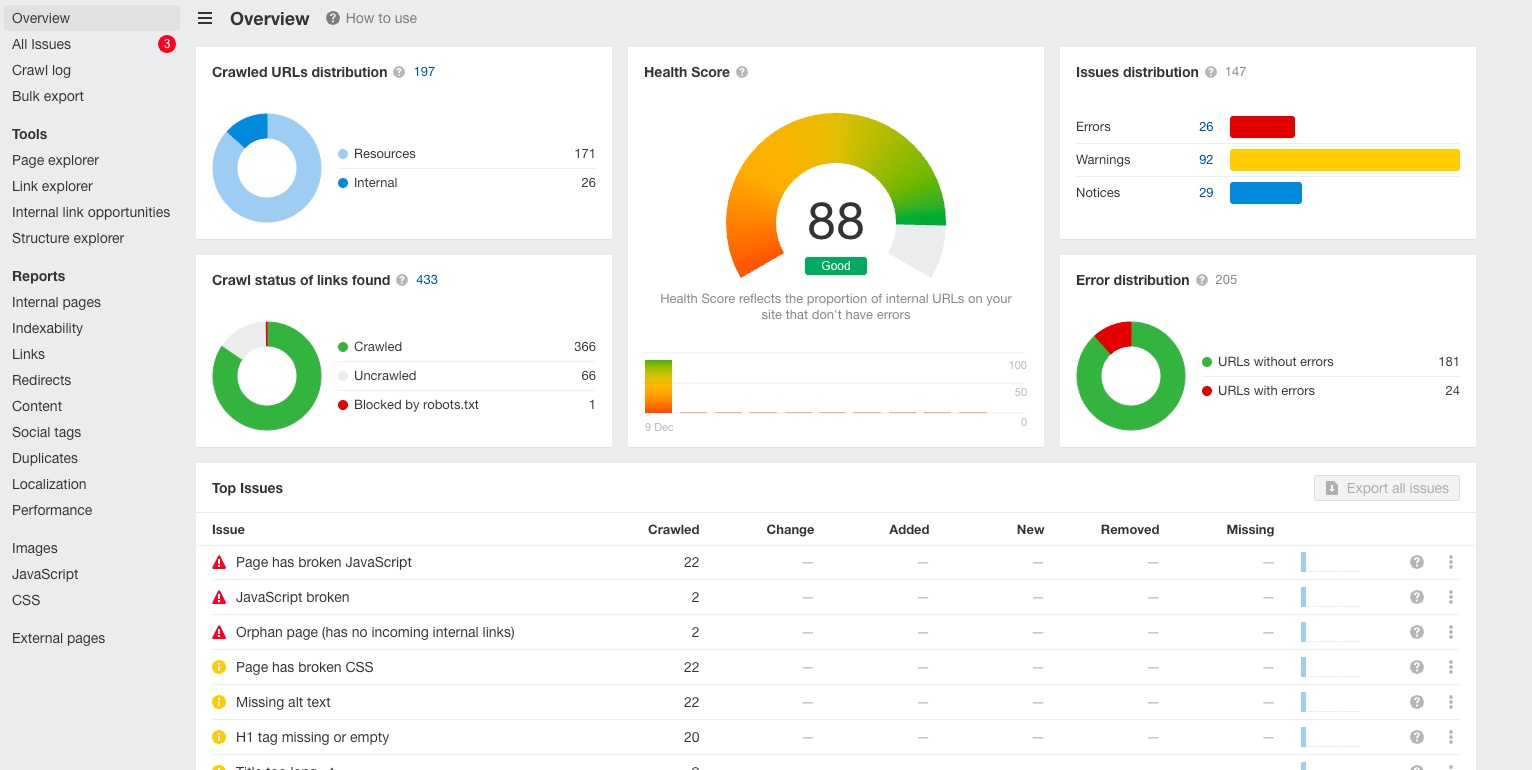Click help icon beside Issues distribution
The width and height of the screenshot is (1532, 770).
[x=1211, y=72]
